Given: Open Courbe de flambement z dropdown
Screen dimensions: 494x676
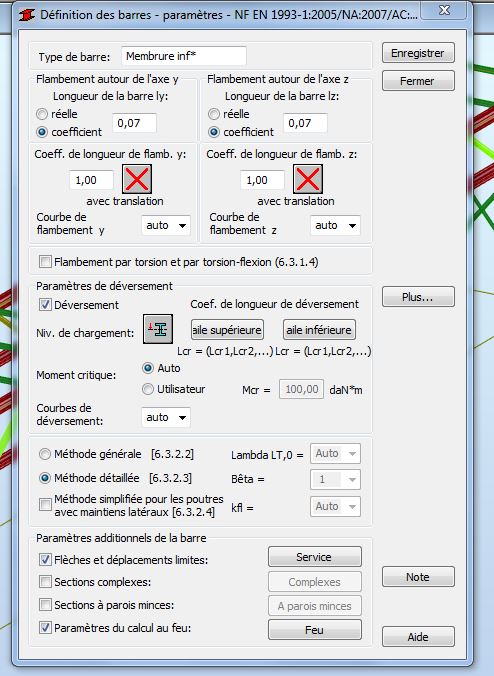Looking at the screenshot, I should 335,225.
